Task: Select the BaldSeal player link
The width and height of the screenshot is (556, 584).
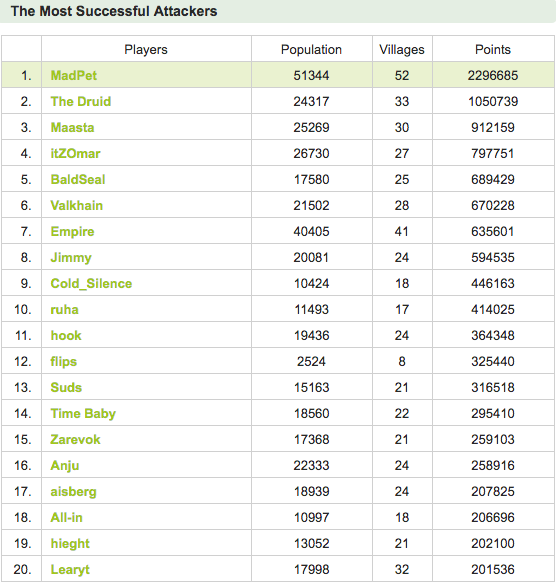Action: pos(78,180)
